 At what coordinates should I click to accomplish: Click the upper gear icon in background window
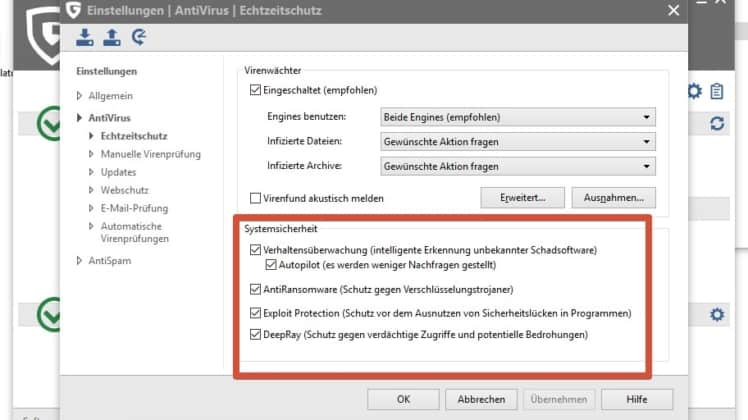[x=694, y=91]
